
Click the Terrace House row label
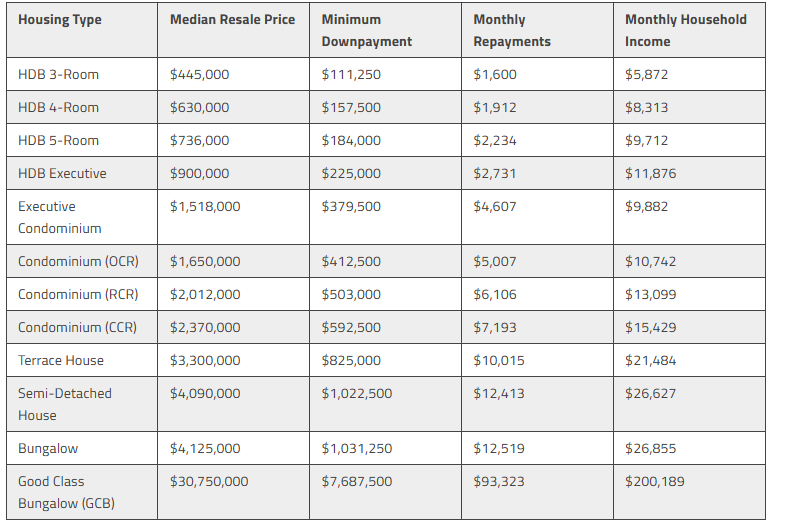coord(61,361)
